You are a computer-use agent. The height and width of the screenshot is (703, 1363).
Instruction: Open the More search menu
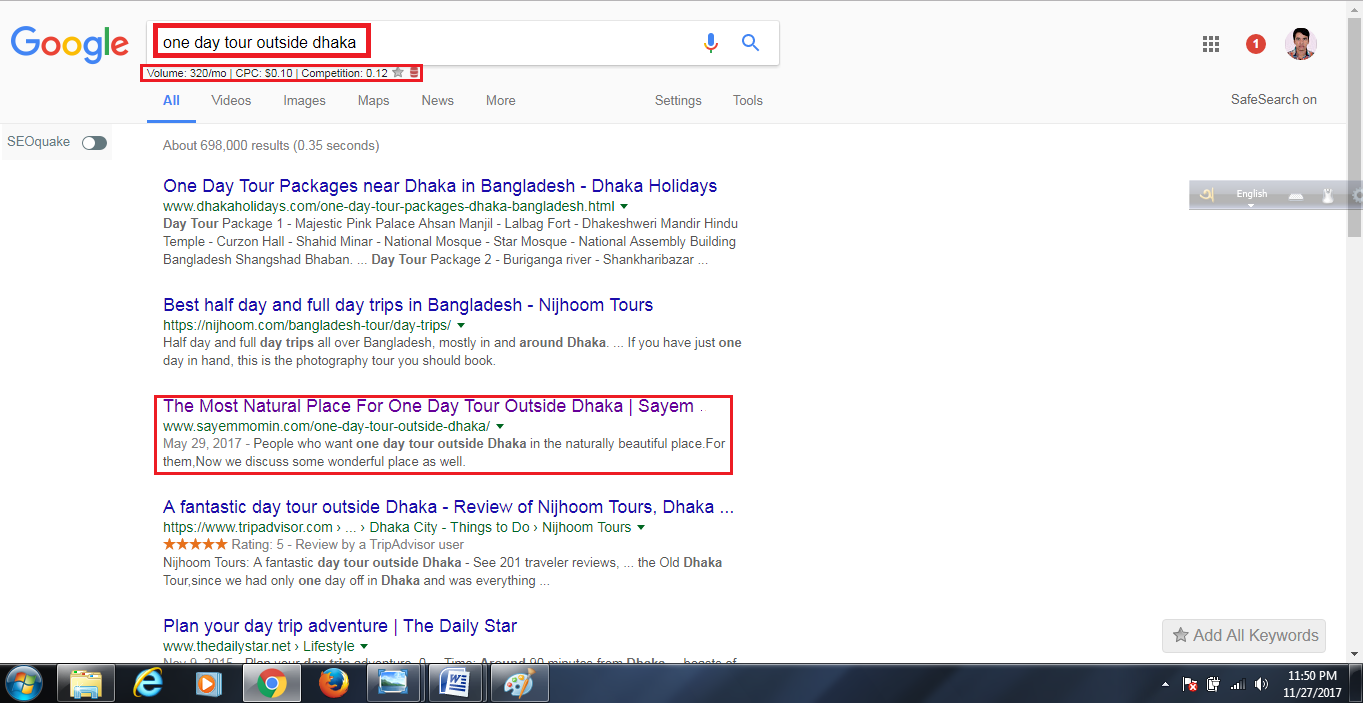501,100
